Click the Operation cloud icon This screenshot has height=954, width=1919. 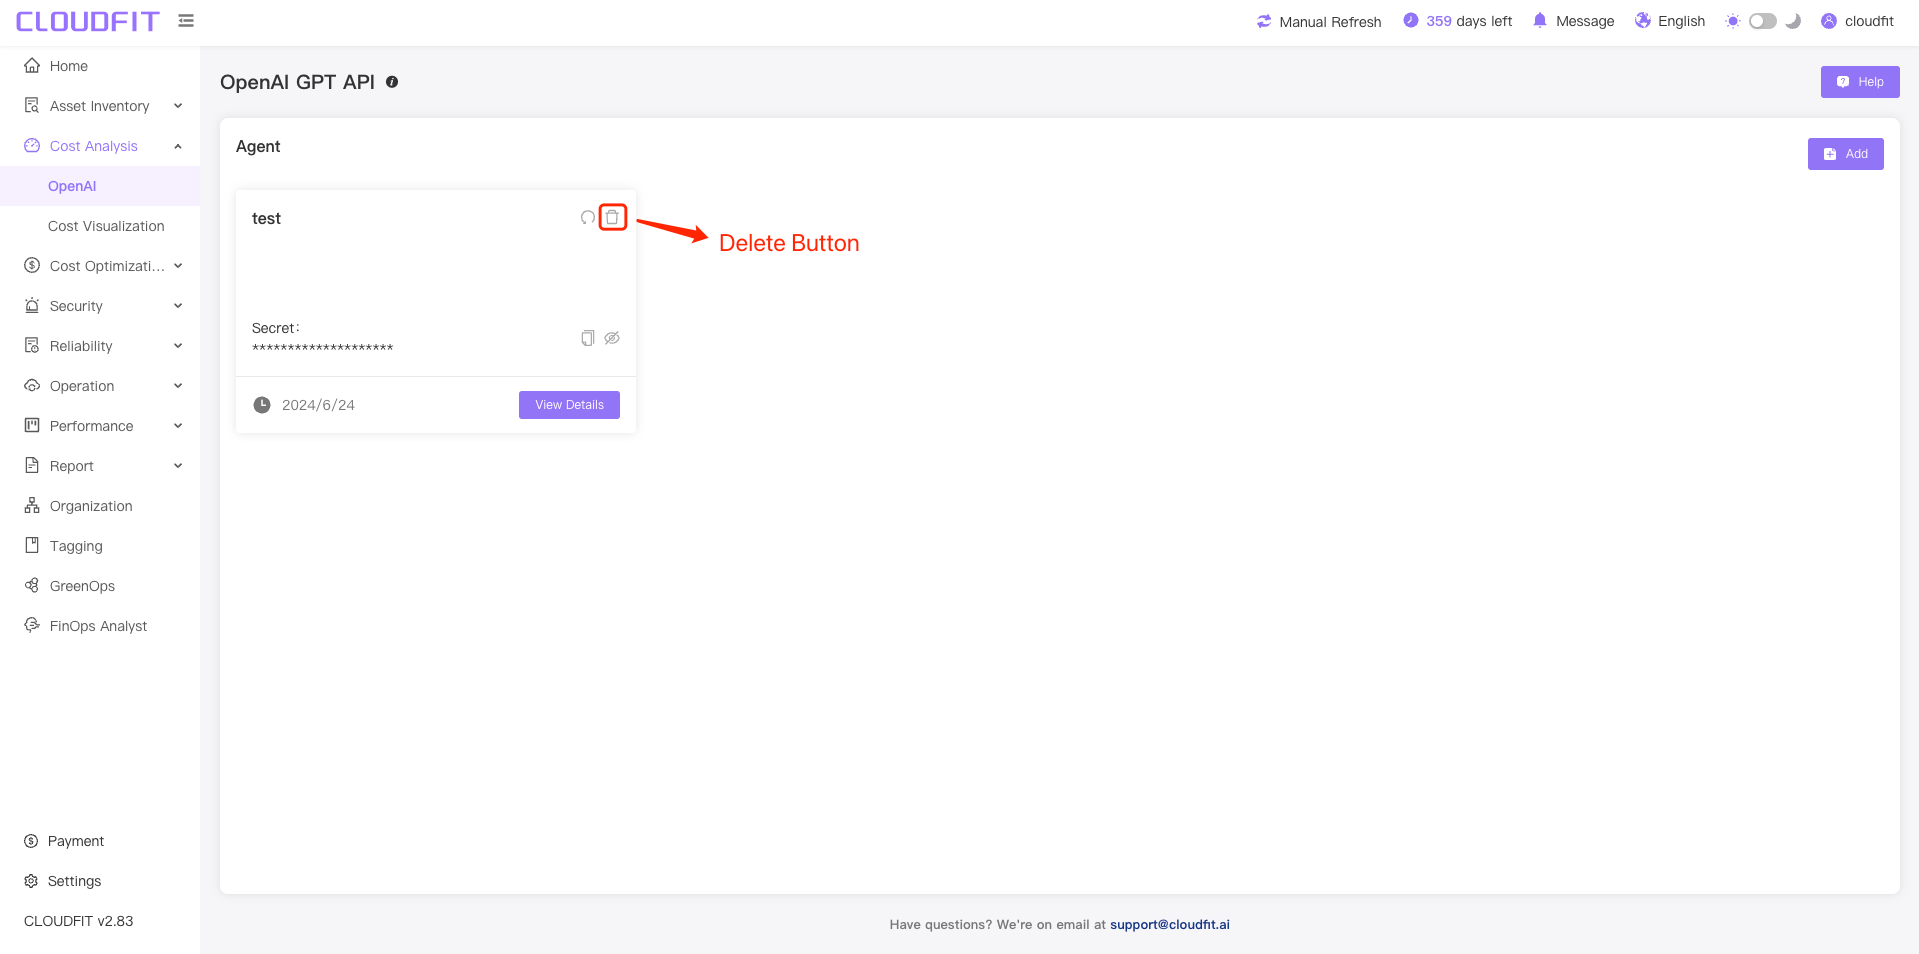32,385
